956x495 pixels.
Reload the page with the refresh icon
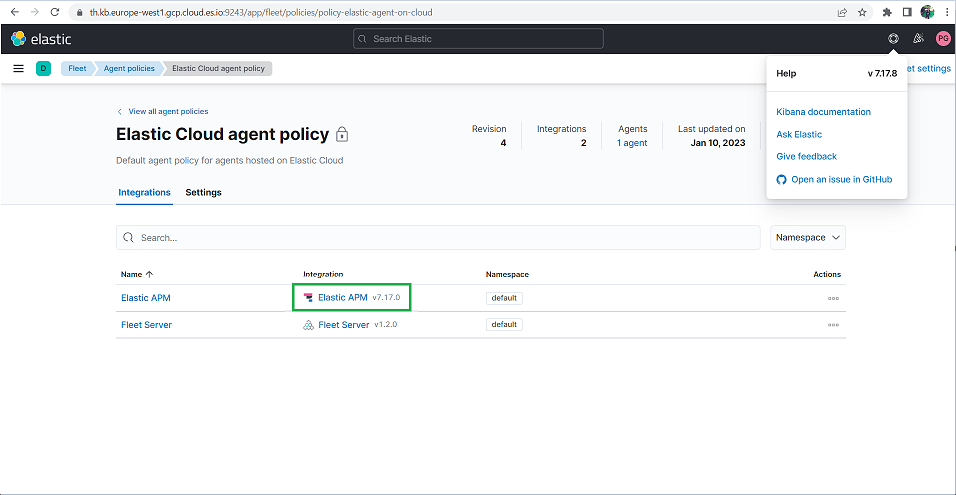pyautogui.click(x=55, y=12)
